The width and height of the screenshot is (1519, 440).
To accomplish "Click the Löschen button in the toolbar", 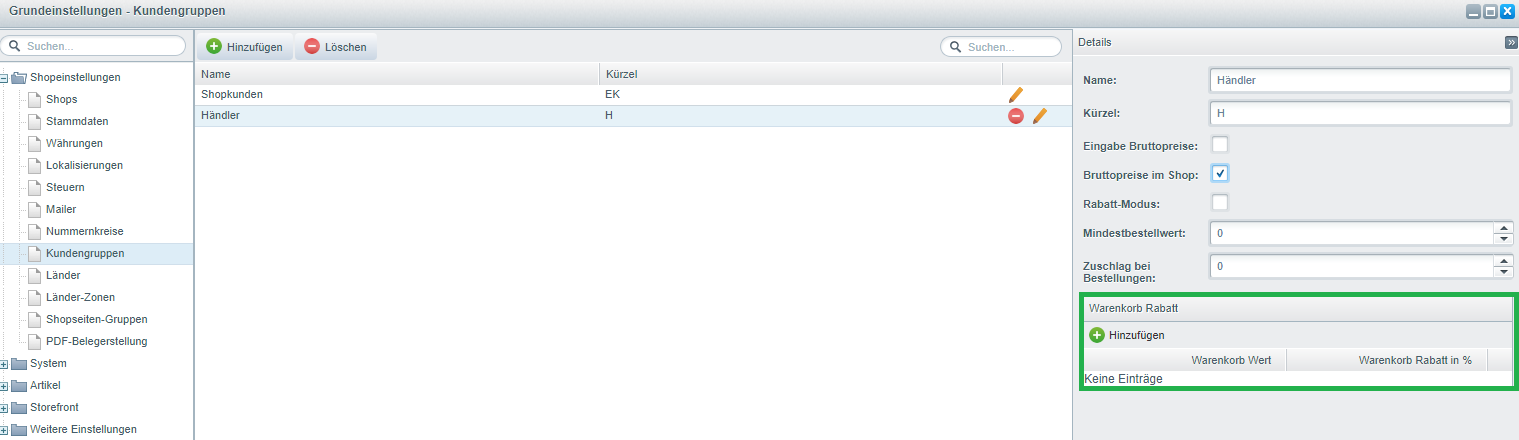I will (335, 47).
